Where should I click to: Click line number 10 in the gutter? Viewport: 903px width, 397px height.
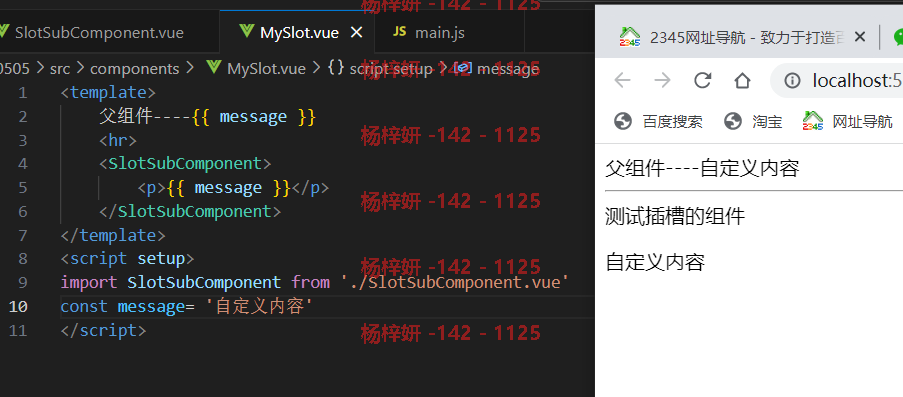tap(18, 307)
